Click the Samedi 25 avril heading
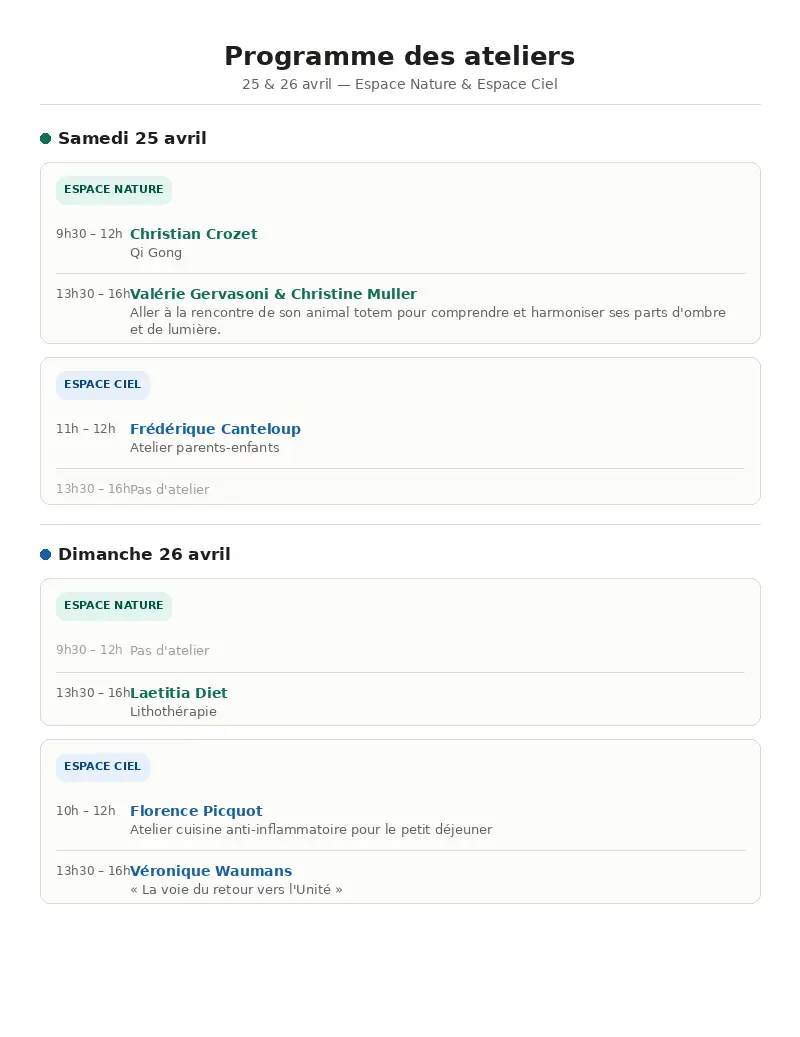800x1037 pixels. pos(132,138)
